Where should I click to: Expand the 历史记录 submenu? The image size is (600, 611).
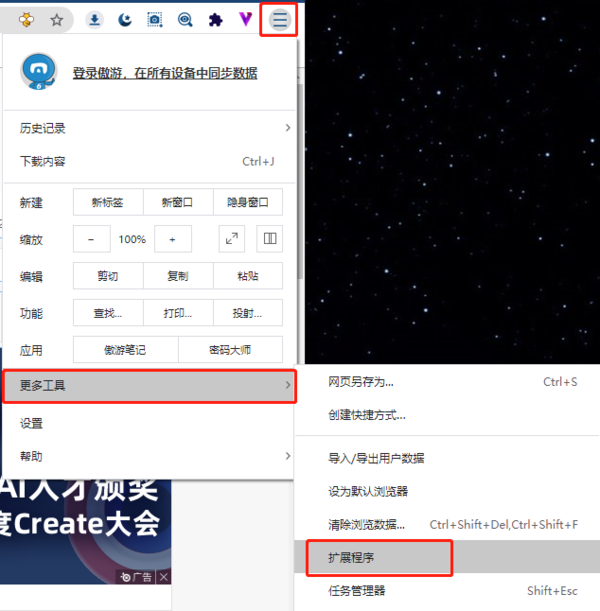click(150, 128)
